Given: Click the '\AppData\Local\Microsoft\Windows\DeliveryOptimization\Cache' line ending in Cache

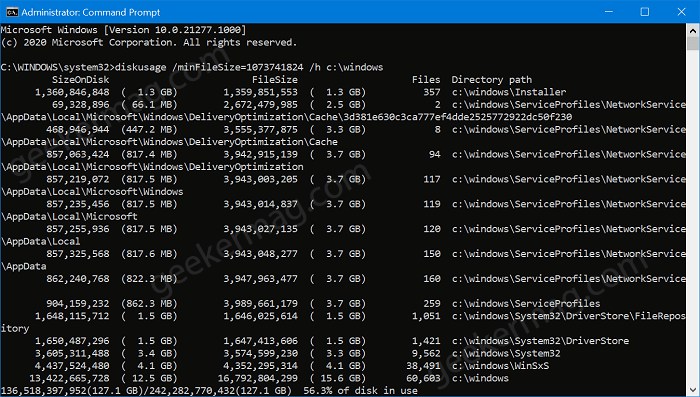Looking at the screenshot, I should click(x=169, y=142).
